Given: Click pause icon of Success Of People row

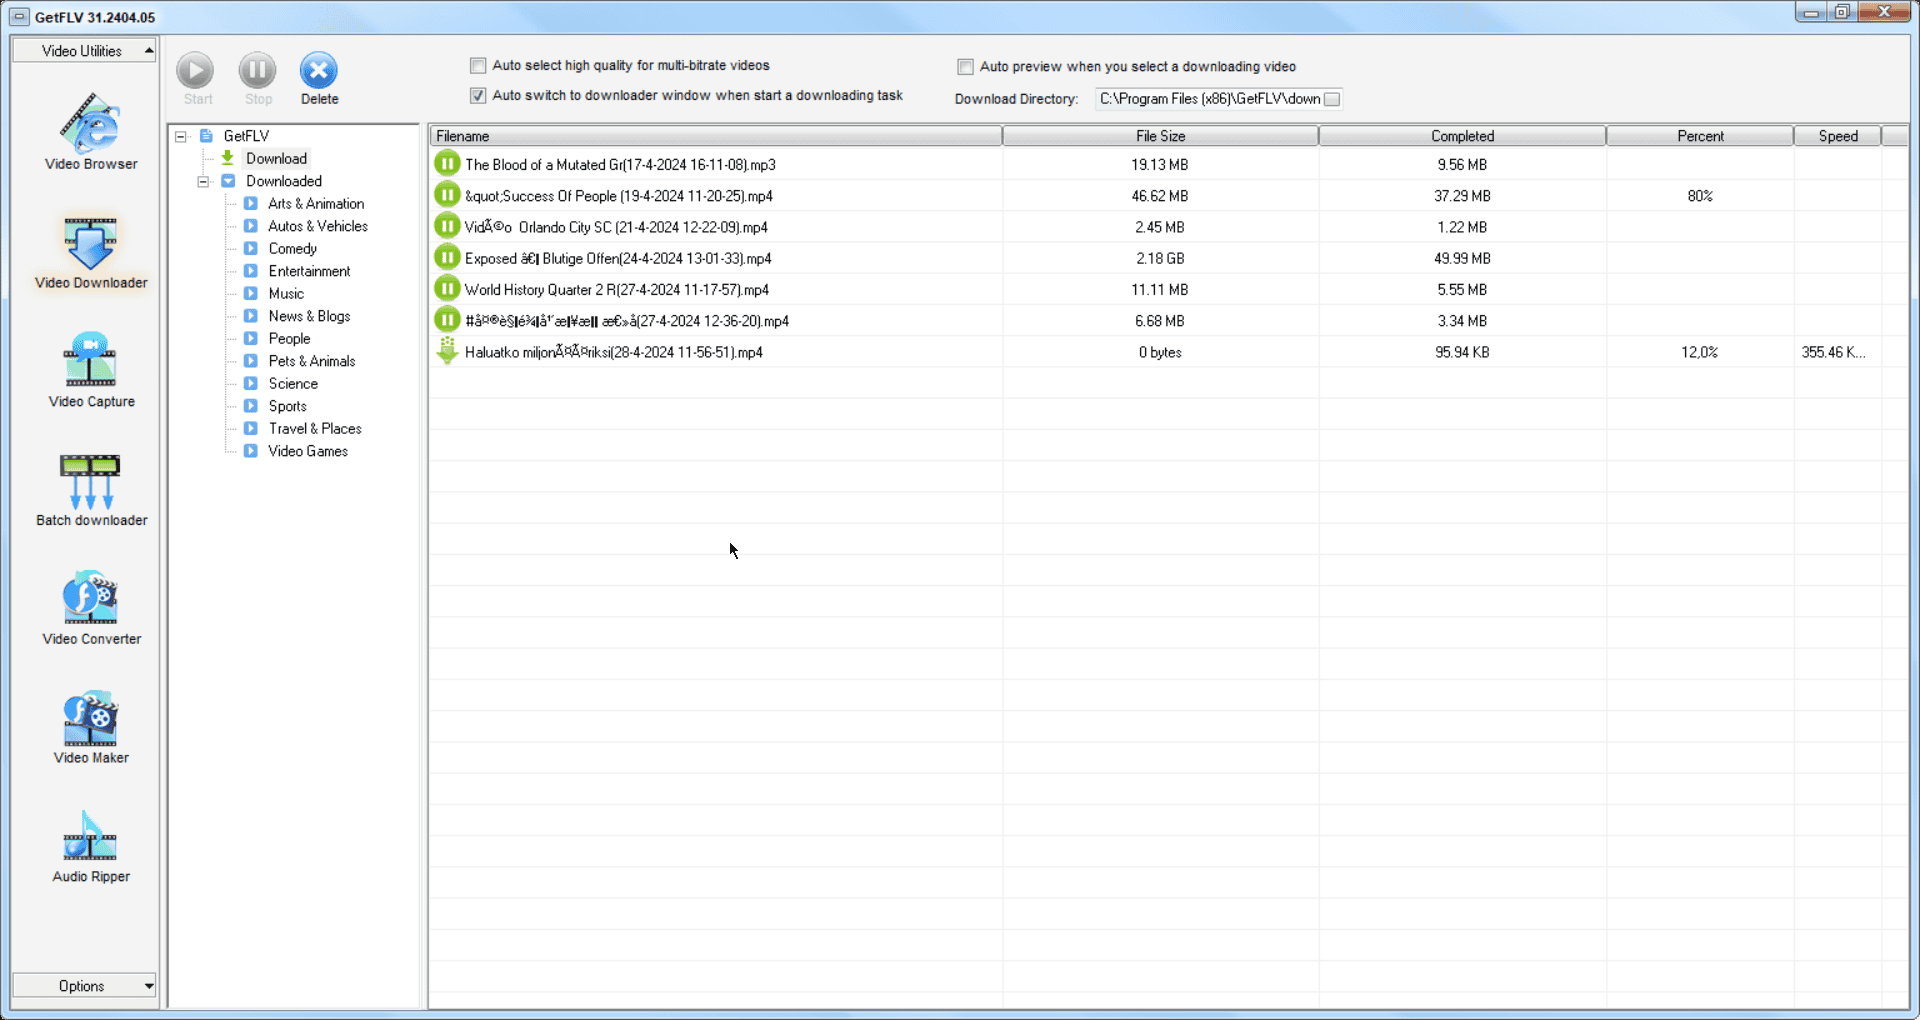Looking at the screenshot, I should pos(447,195).
